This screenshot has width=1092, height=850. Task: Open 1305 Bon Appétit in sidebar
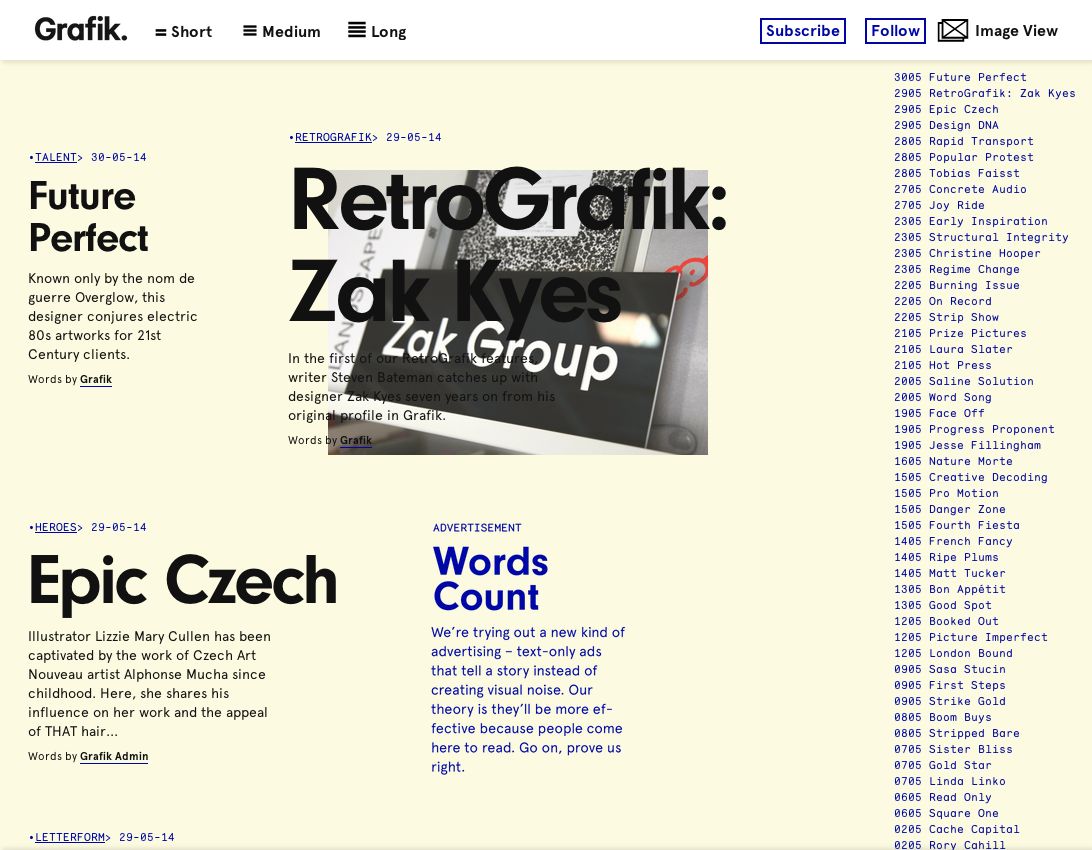point(950,590)
